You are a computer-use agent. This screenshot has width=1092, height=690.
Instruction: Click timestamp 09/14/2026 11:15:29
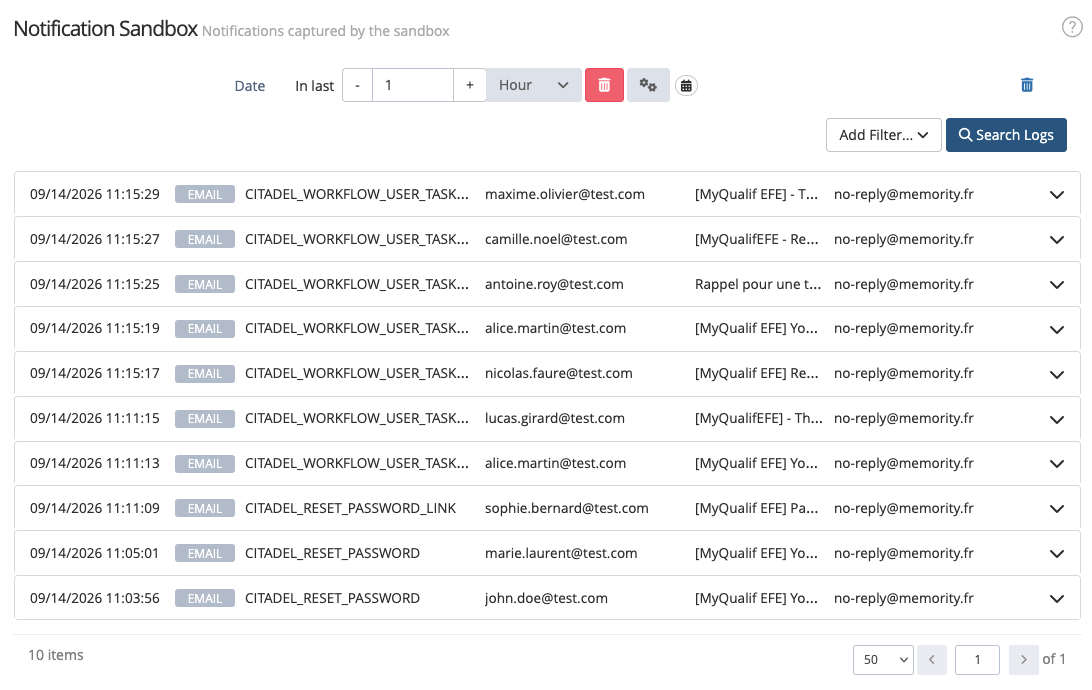pyautogui.click(x=95, y=194)
